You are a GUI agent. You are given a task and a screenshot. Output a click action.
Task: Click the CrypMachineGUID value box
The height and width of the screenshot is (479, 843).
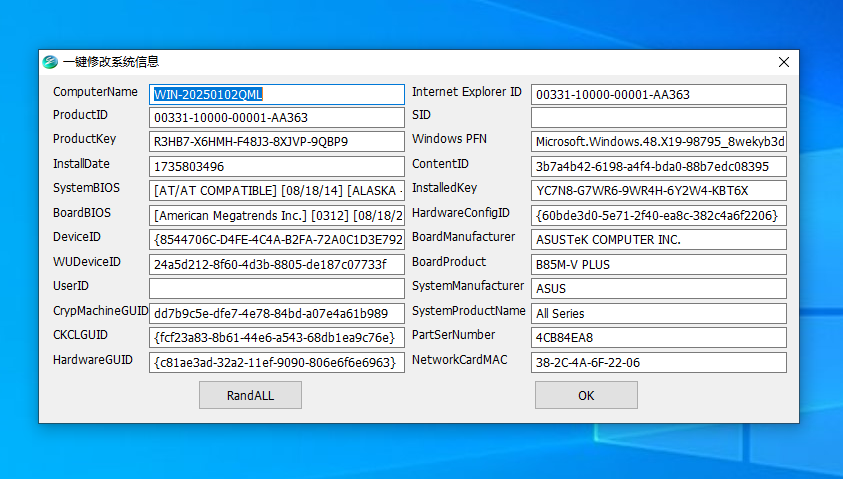(x=277, y=313)
